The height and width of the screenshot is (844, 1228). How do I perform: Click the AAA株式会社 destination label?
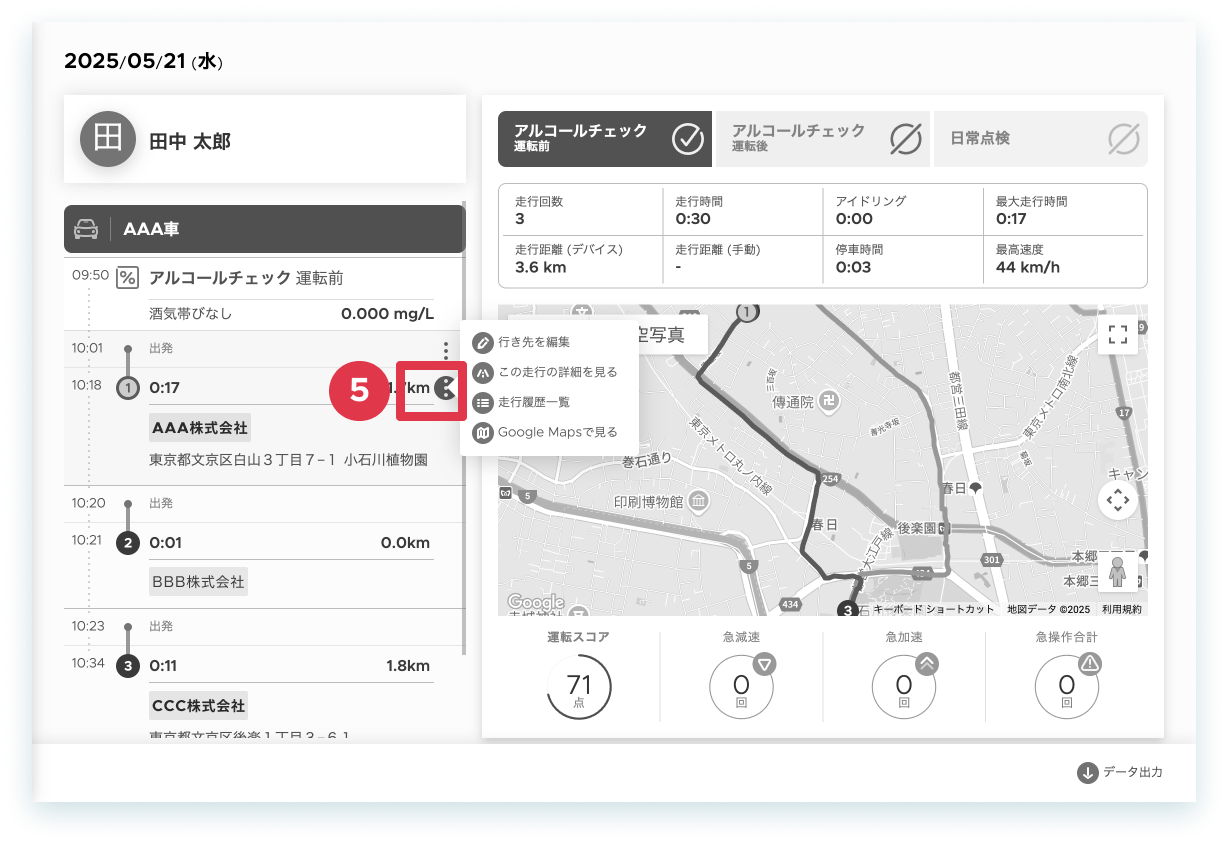click(x=199, y=428)
